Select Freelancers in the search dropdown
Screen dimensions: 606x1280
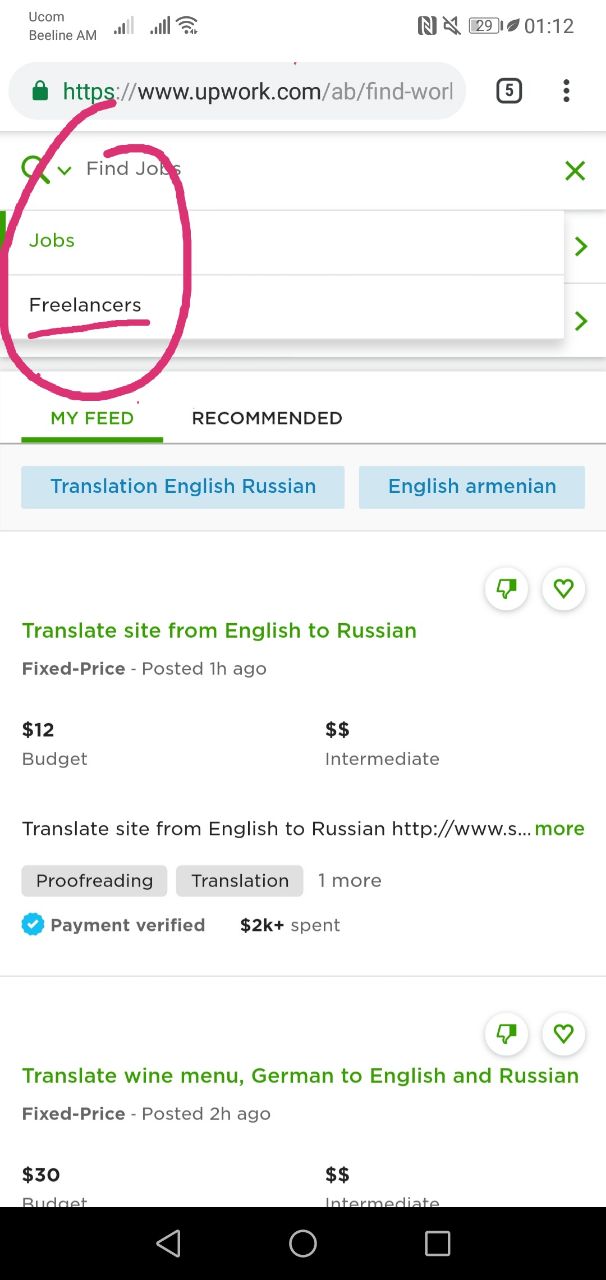pyautogui.click(x=85, y=305)
